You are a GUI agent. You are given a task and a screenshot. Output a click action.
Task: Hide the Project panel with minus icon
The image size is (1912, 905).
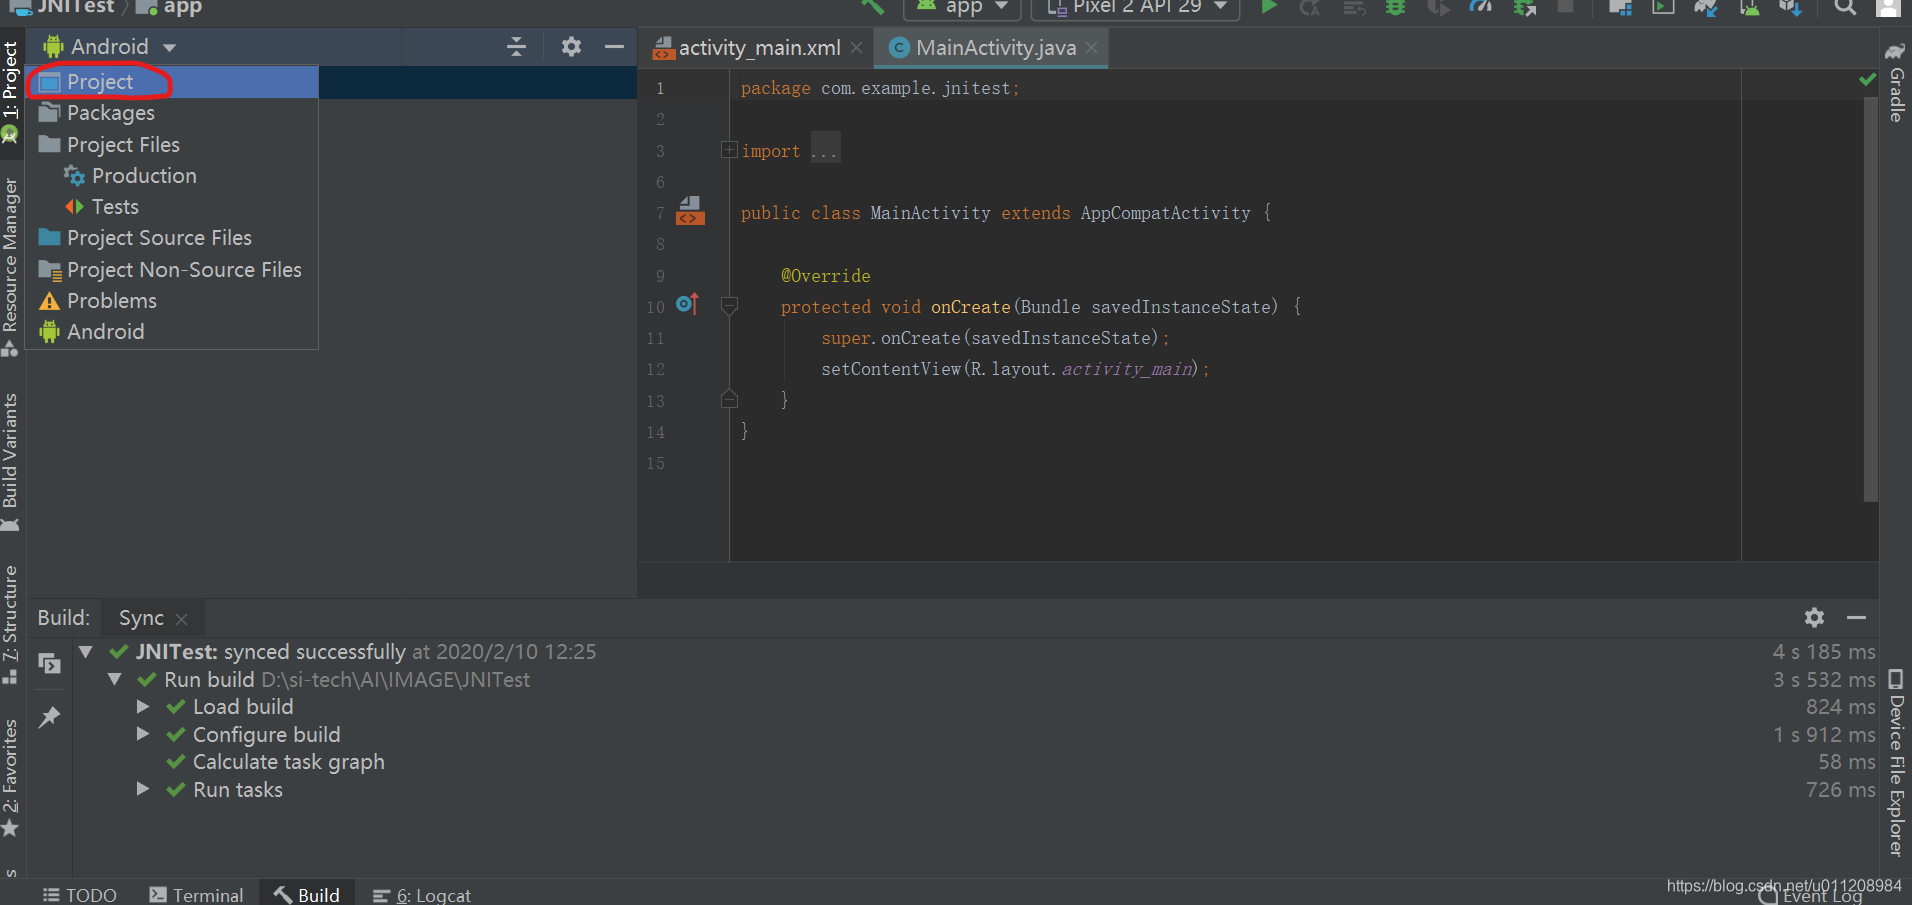(614, 46)
